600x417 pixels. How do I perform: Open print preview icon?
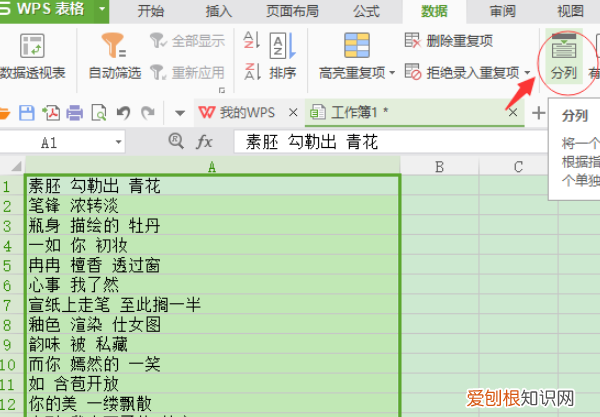[99, 113]
